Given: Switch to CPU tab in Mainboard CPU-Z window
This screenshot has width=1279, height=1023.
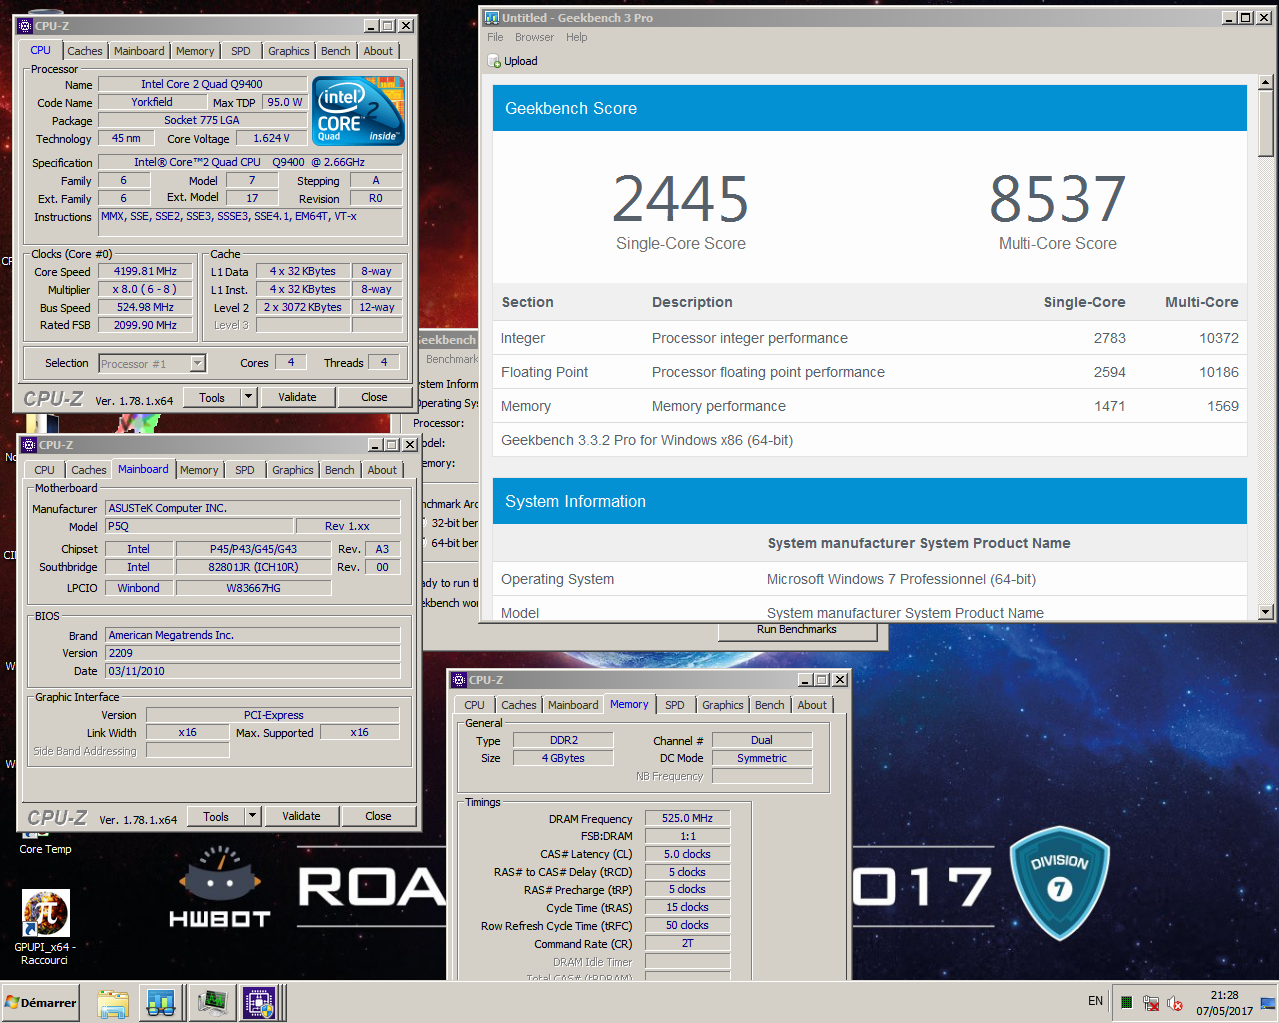Looking at the screenshot, I should point(45,470).
